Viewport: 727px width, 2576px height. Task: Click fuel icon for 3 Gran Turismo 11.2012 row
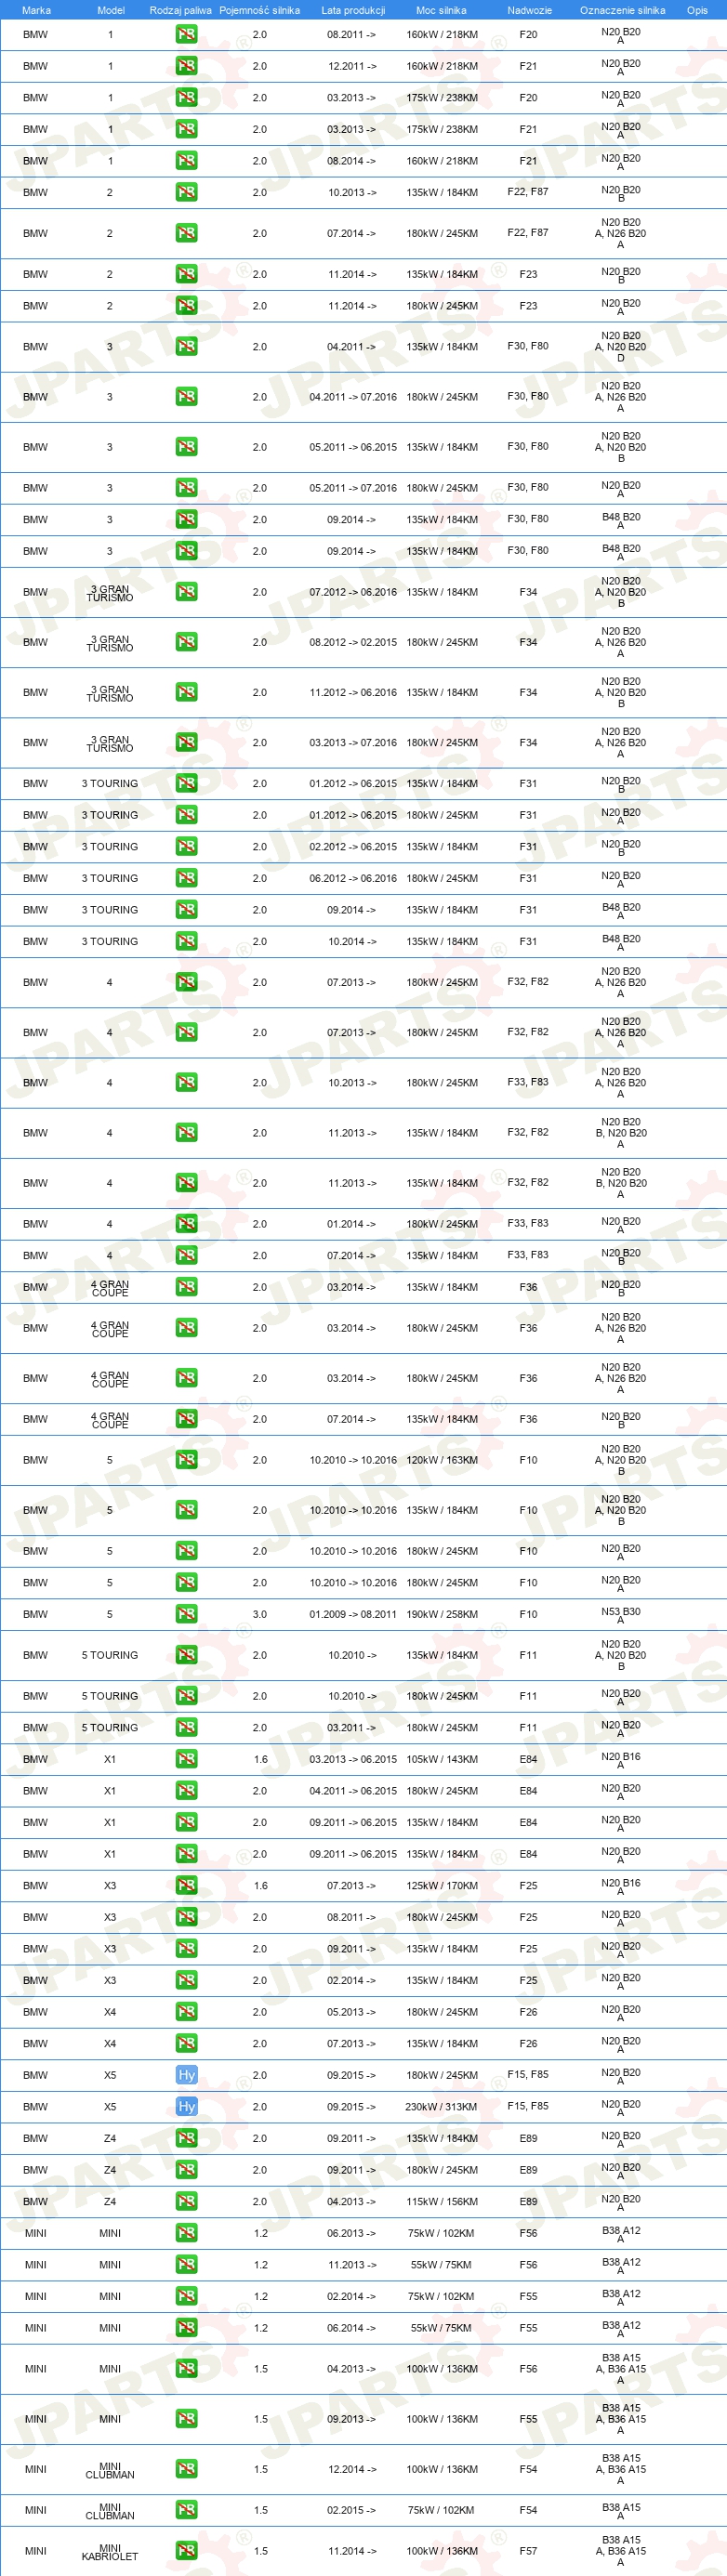(186, 692)
